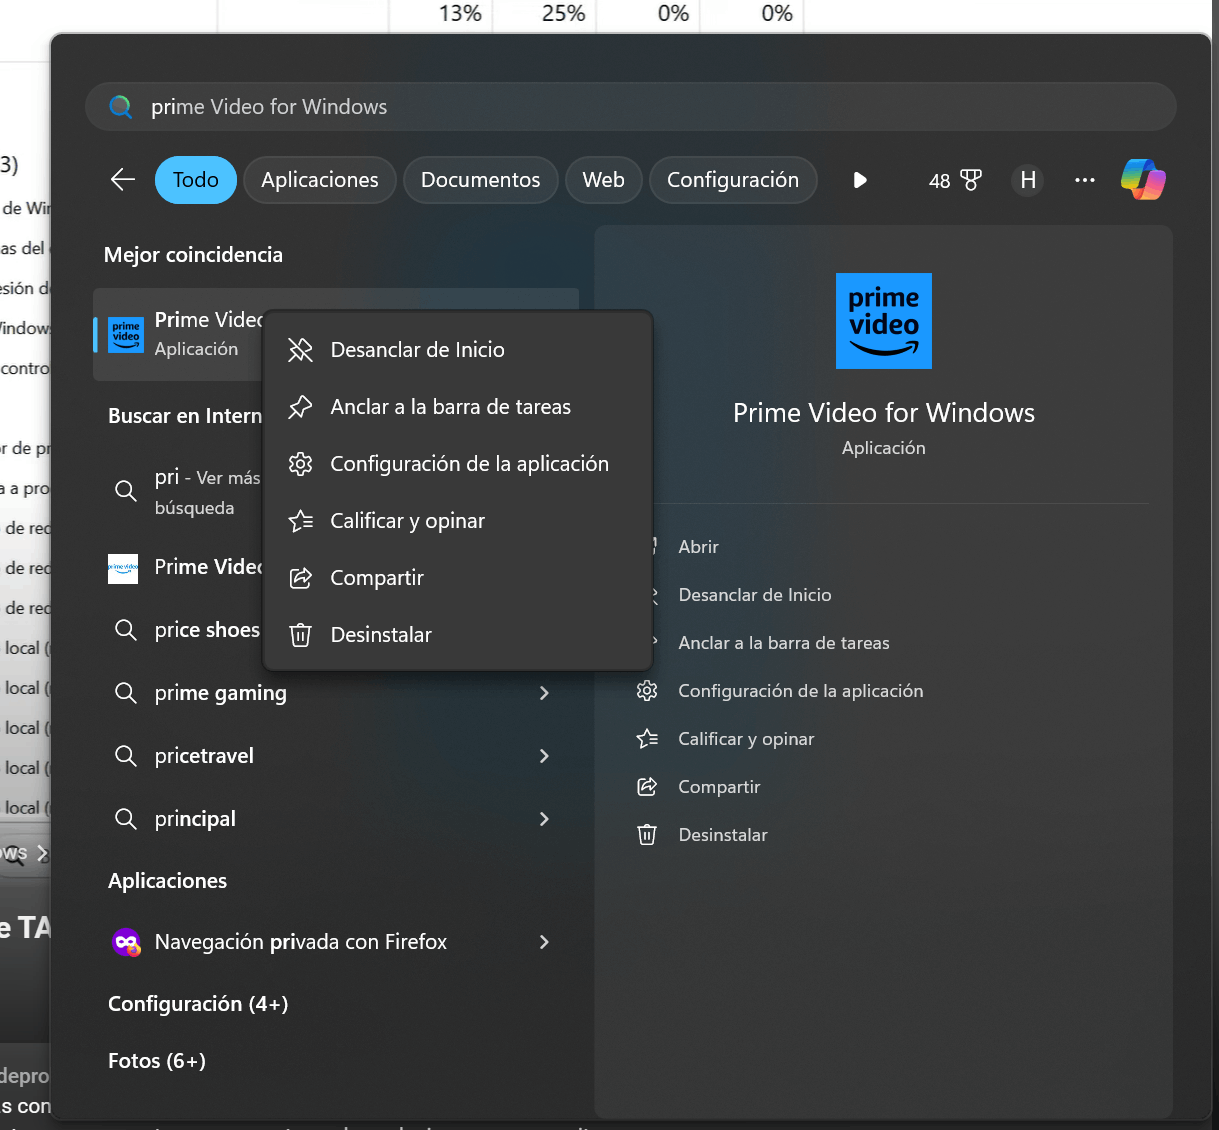
Task: Click the star icon beside Calificar y opinar in context menu
Action: pos(300,521)
